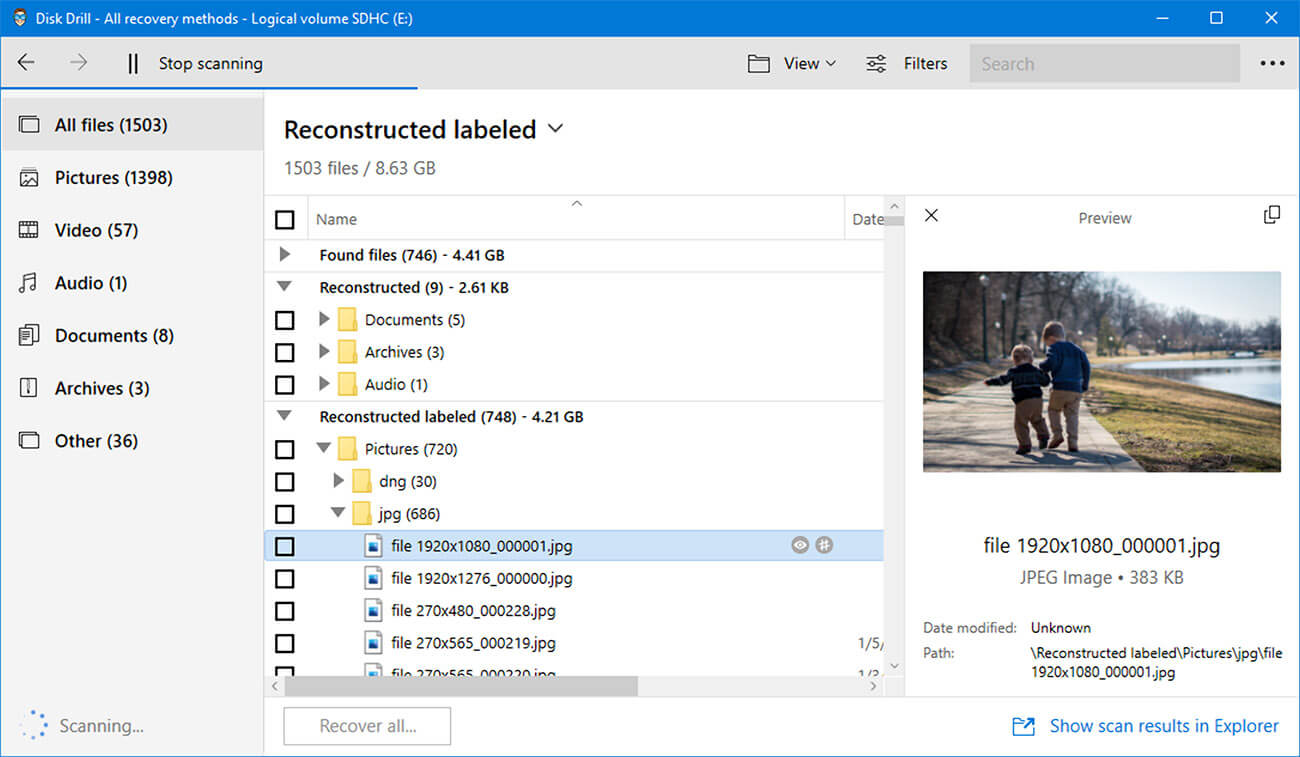Viewport: 1300px width, 757px height.
Task: Click the recovery chances icon beside the eye
Action: [x=824, y=545]
